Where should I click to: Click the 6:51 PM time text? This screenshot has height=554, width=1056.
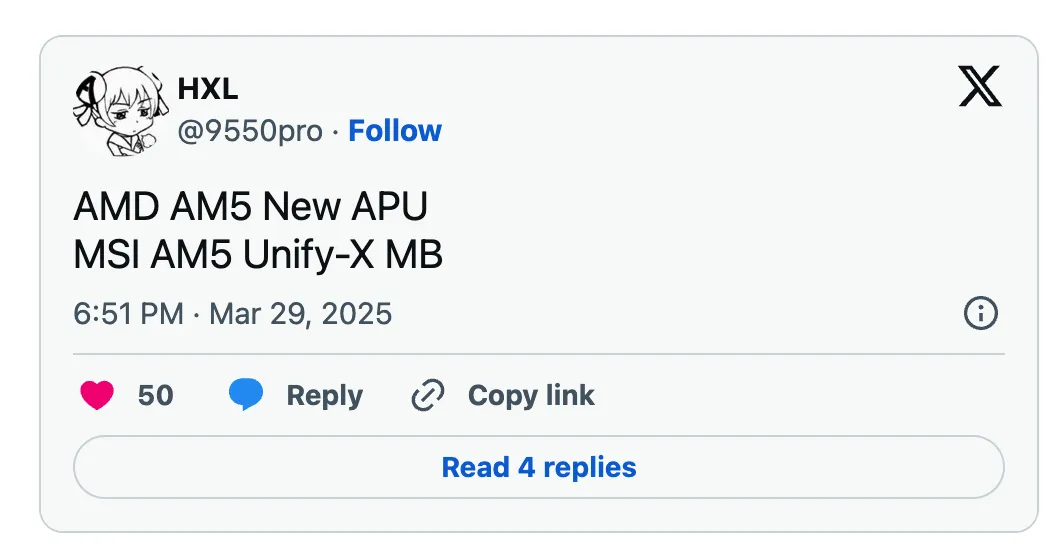pyautogui.click(x=128, y=314)
